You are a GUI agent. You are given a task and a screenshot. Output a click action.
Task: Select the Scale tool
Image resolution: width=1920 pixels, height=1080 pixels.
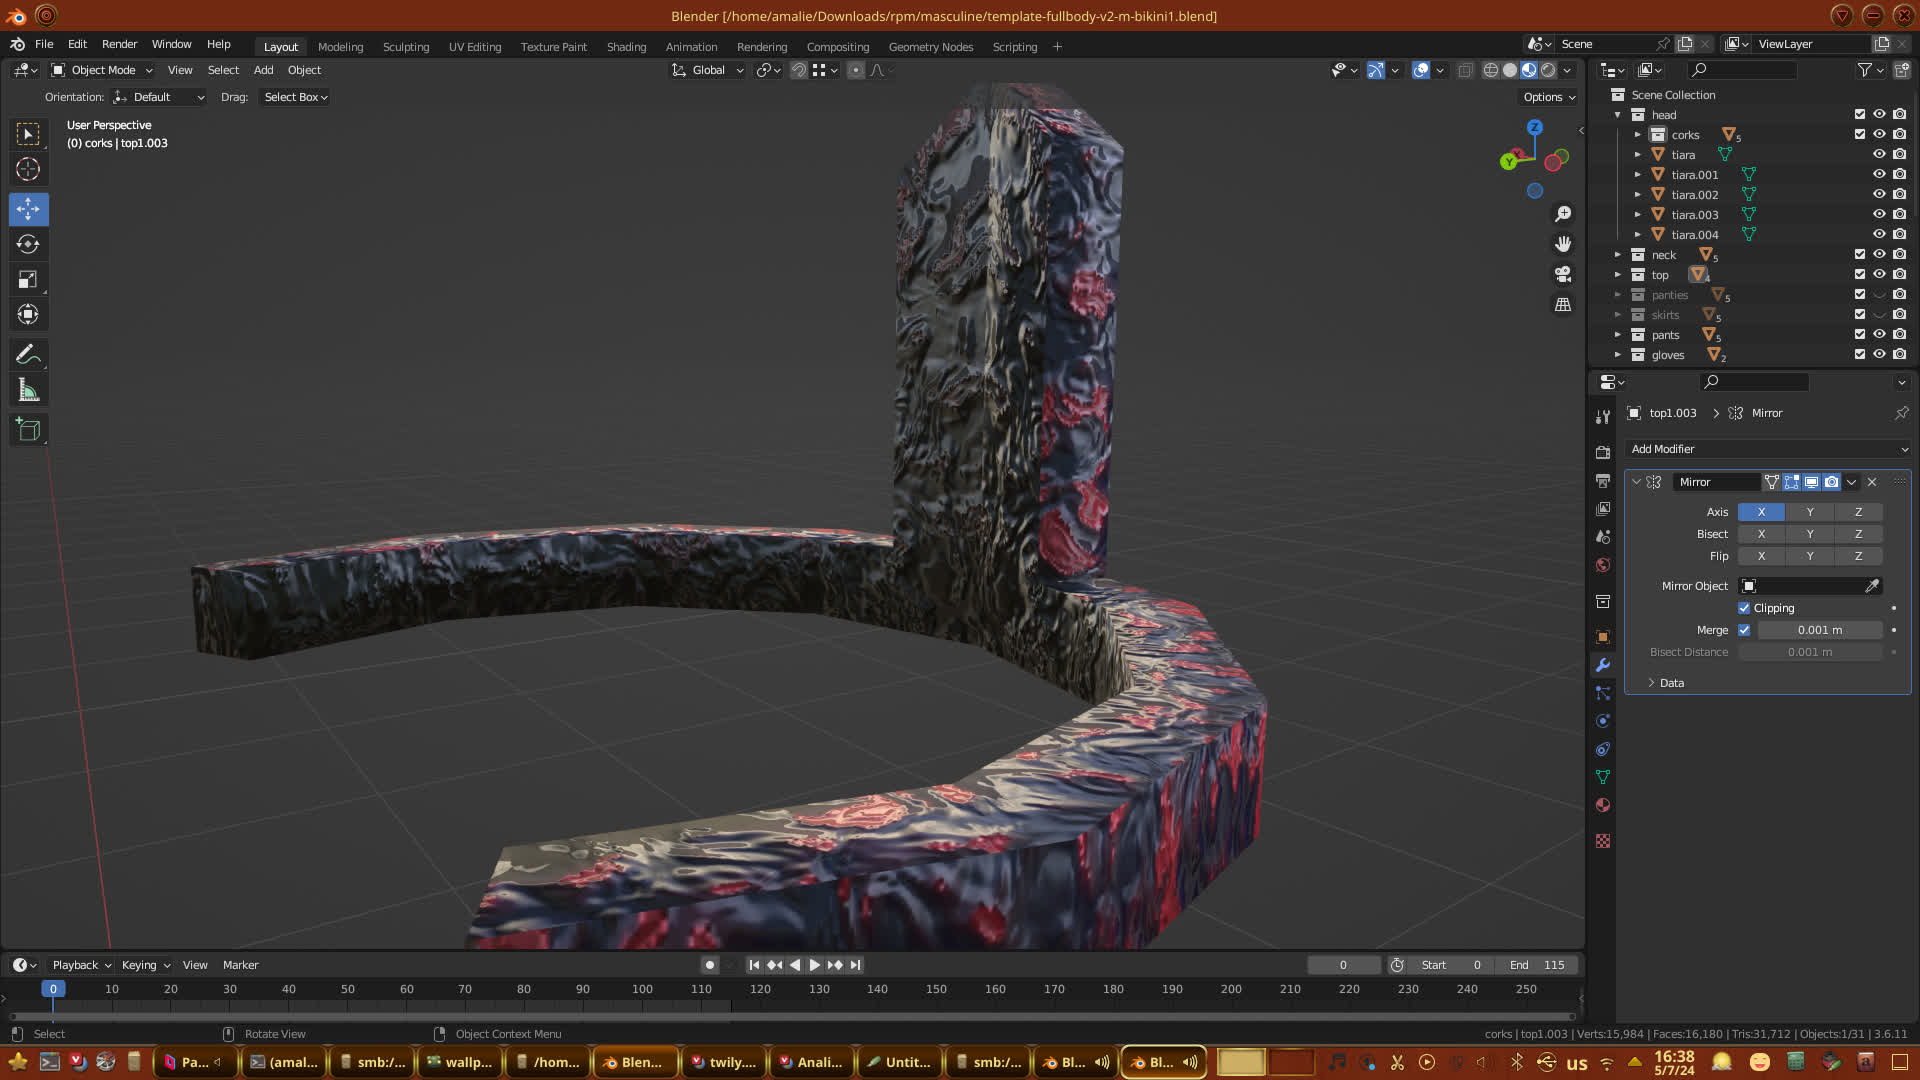(x=28, y=280)
